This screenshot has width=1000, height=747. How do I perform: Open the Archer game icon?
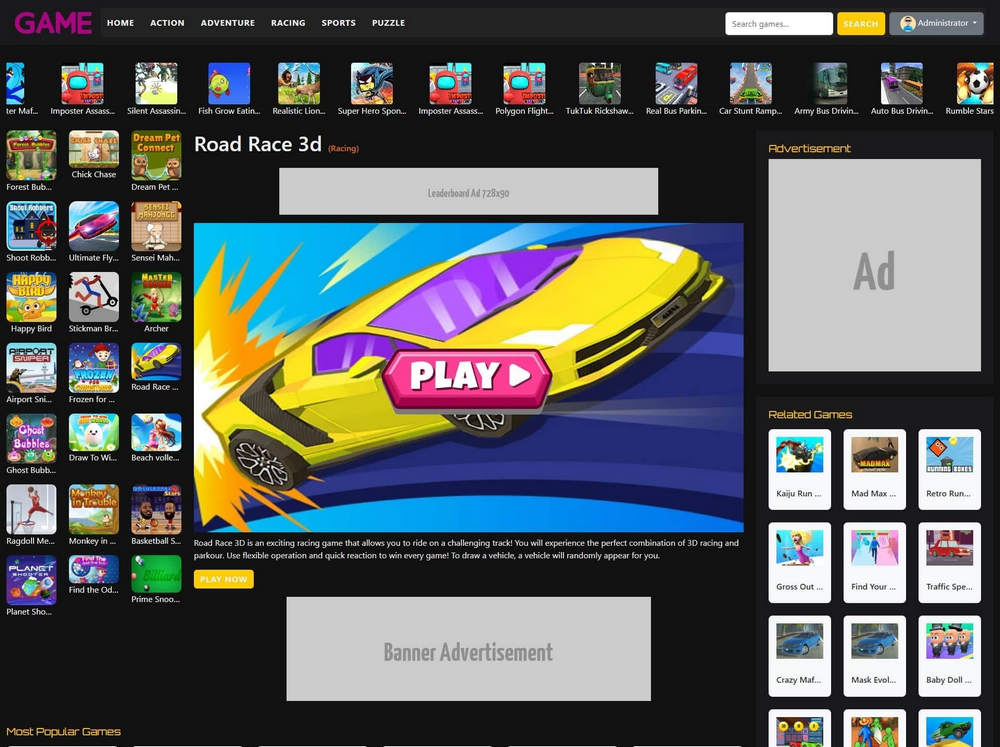coord(156,297)
